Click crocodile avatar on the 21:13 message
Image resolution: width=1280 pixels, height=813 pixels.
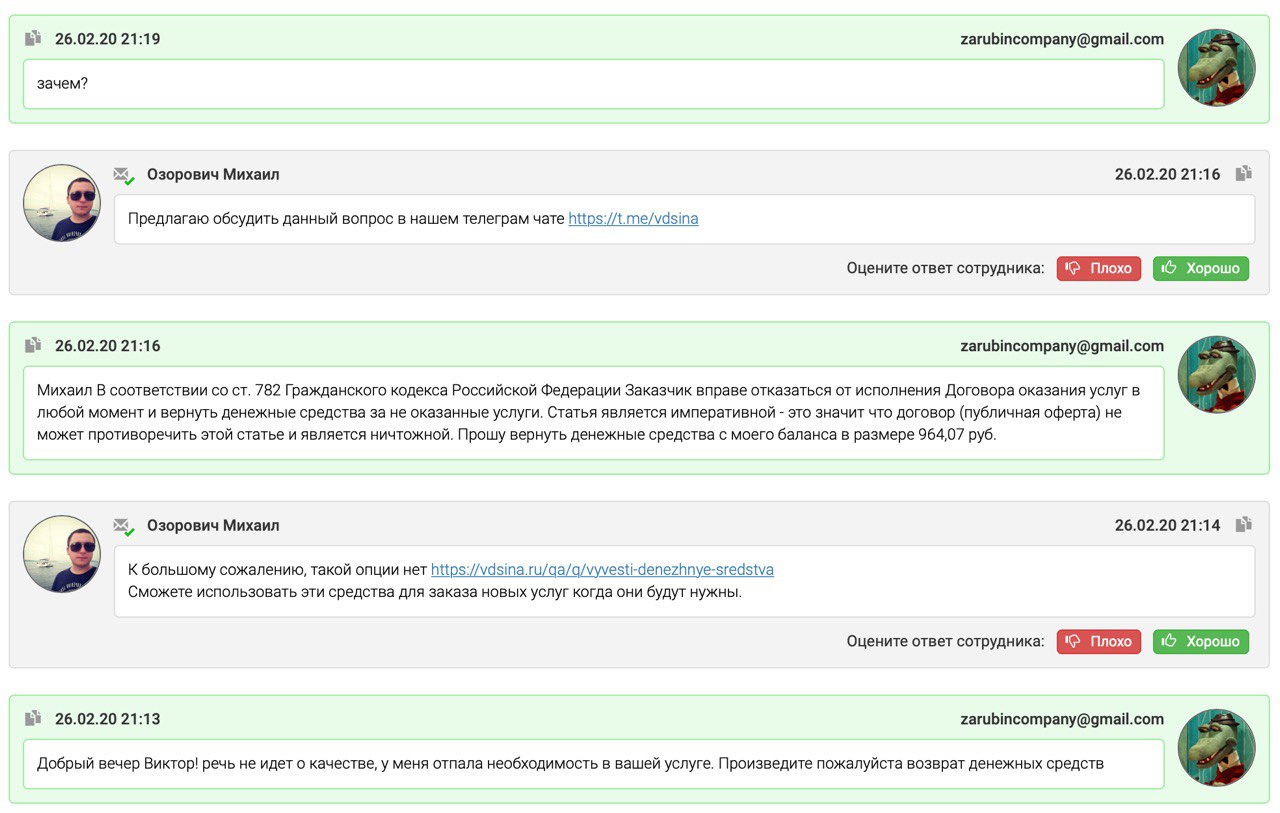click(1216, 747)
